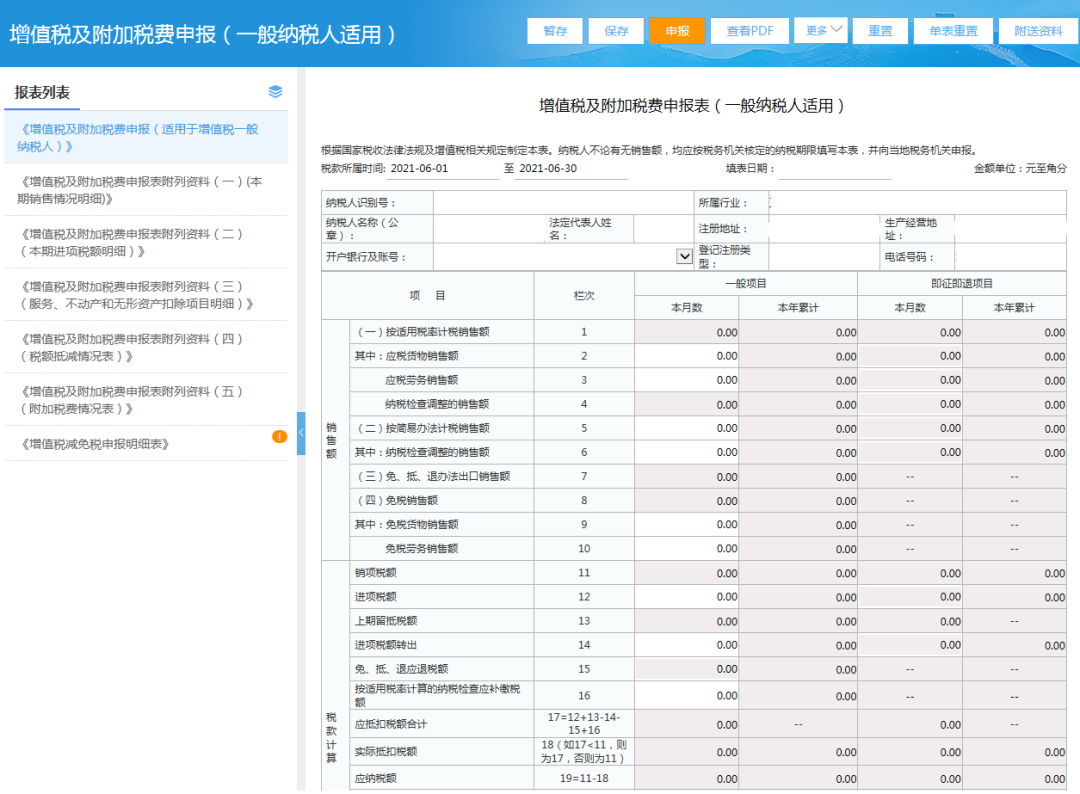This screenshot has height=794, width=1080.
Task: Open 查看PDF
Action: (x=749, y=31)
